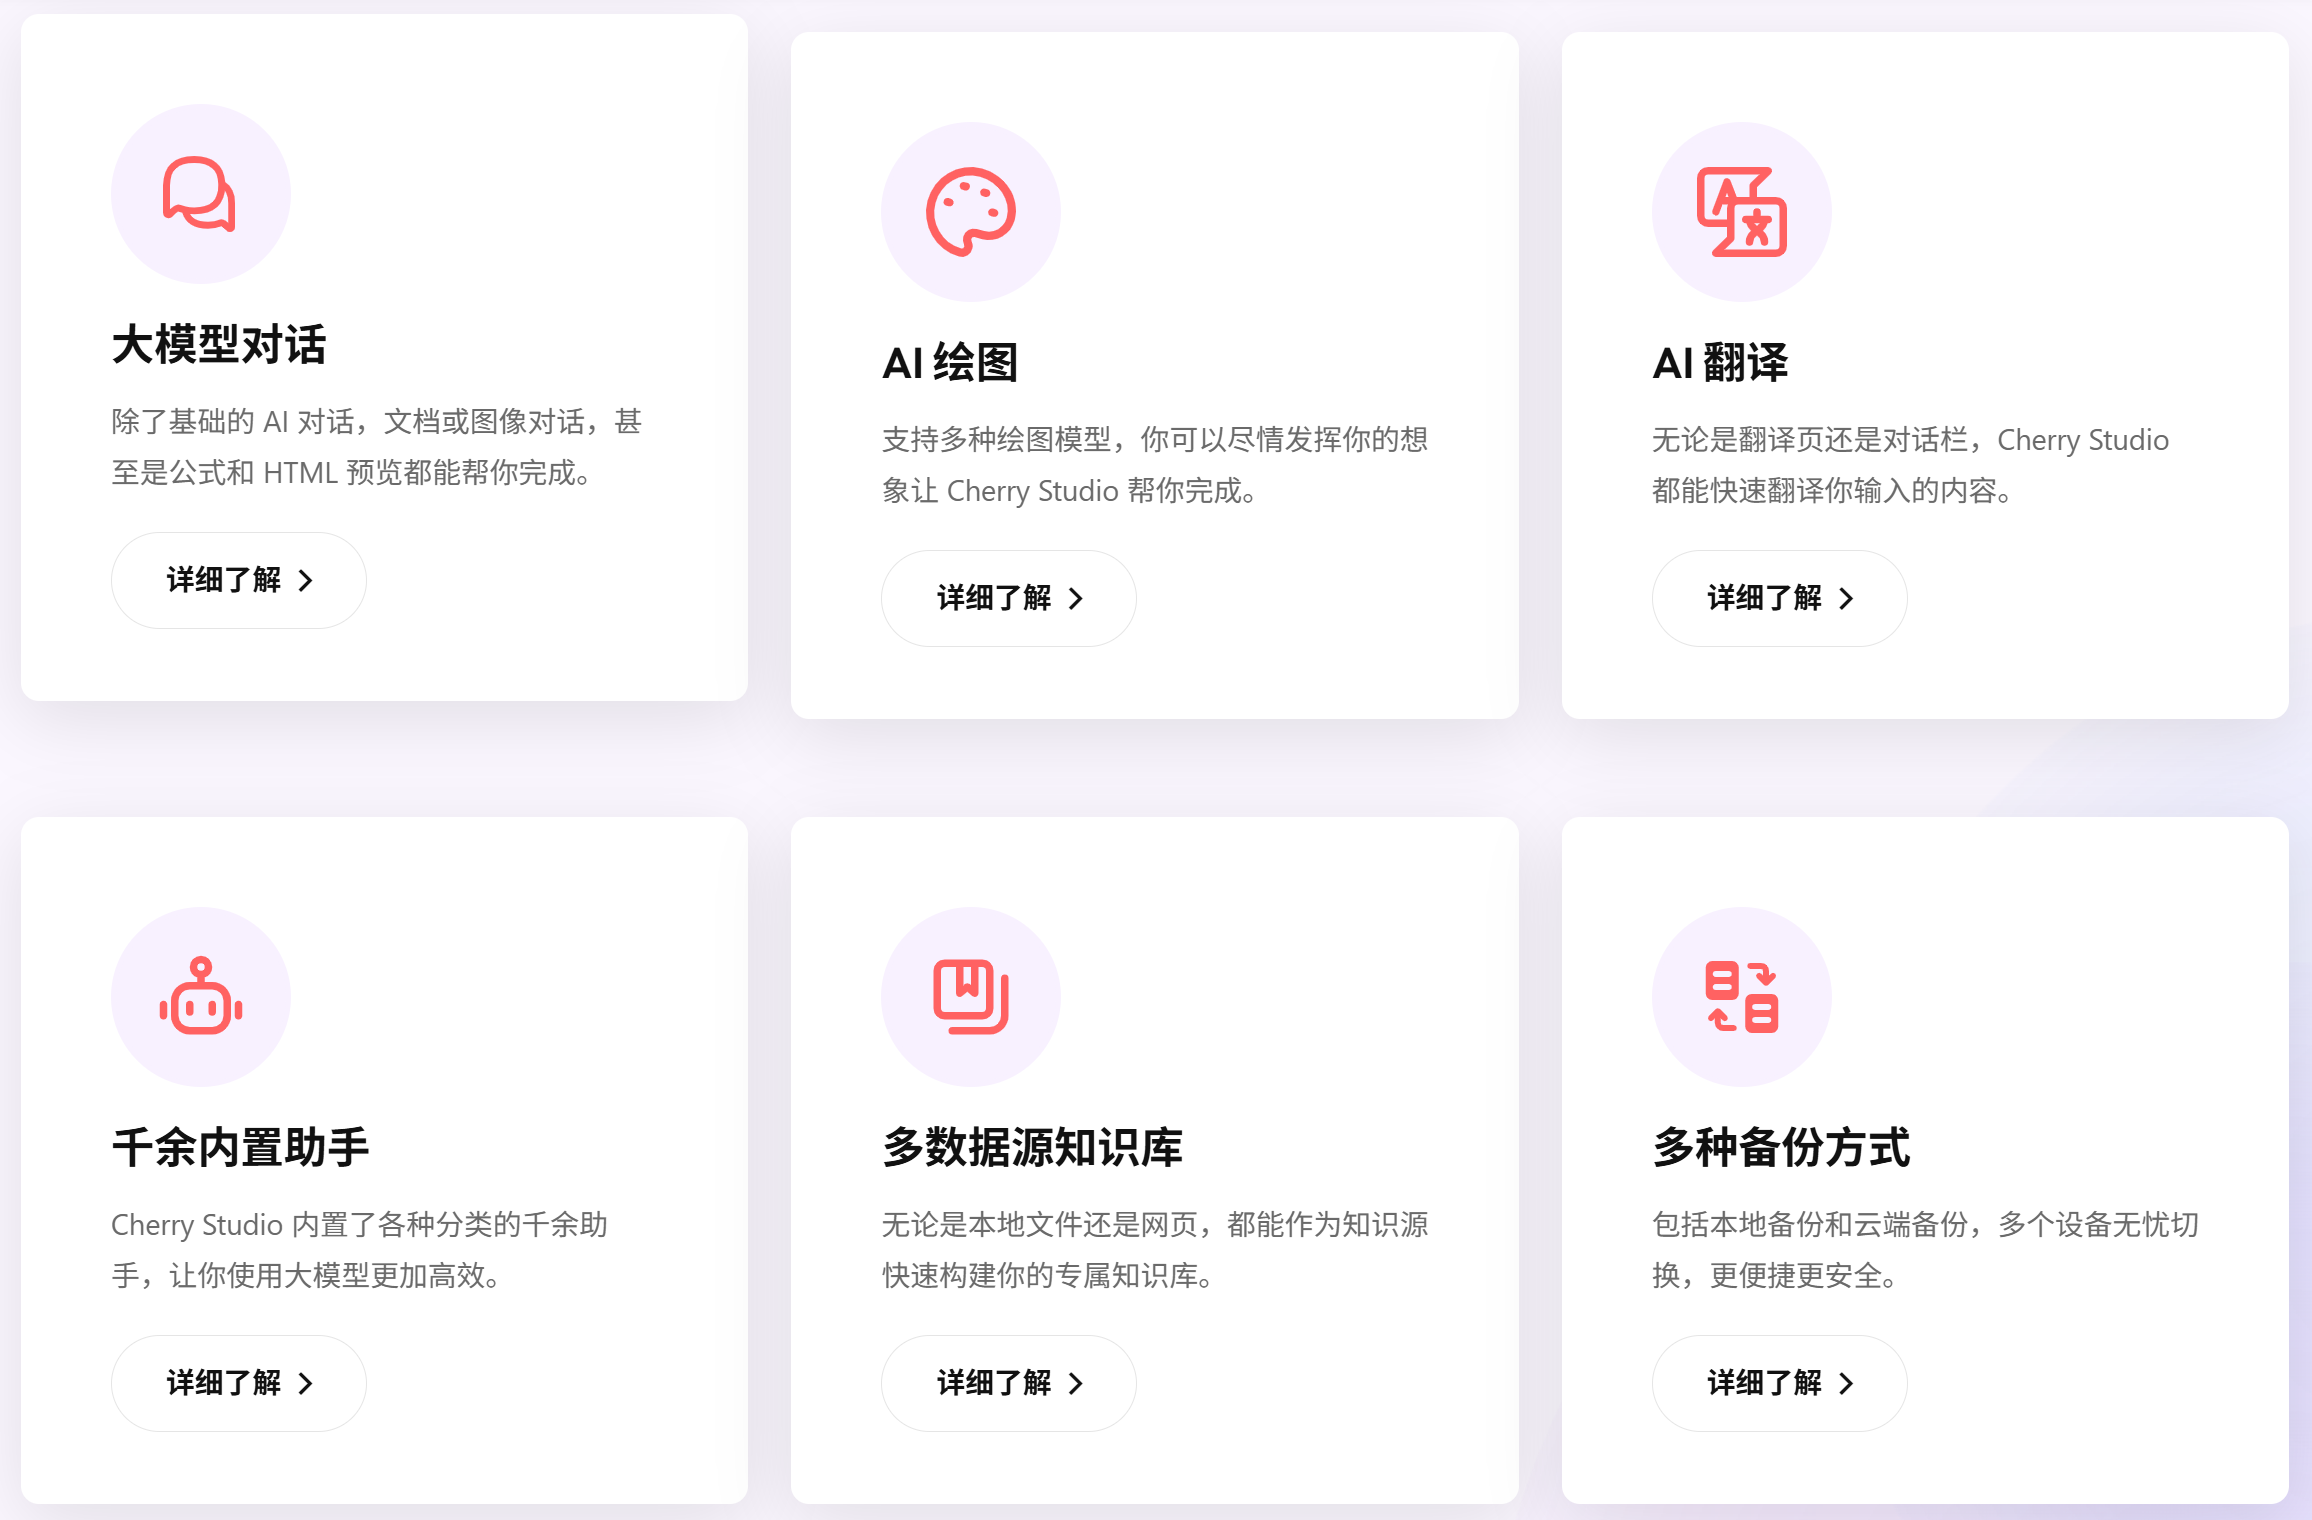Image resolution: width=2312 pixels, height=1520 pixels.
Task: Click the bookmark library icon for 多数据源知识库
Action: click(x=970, y=997)
